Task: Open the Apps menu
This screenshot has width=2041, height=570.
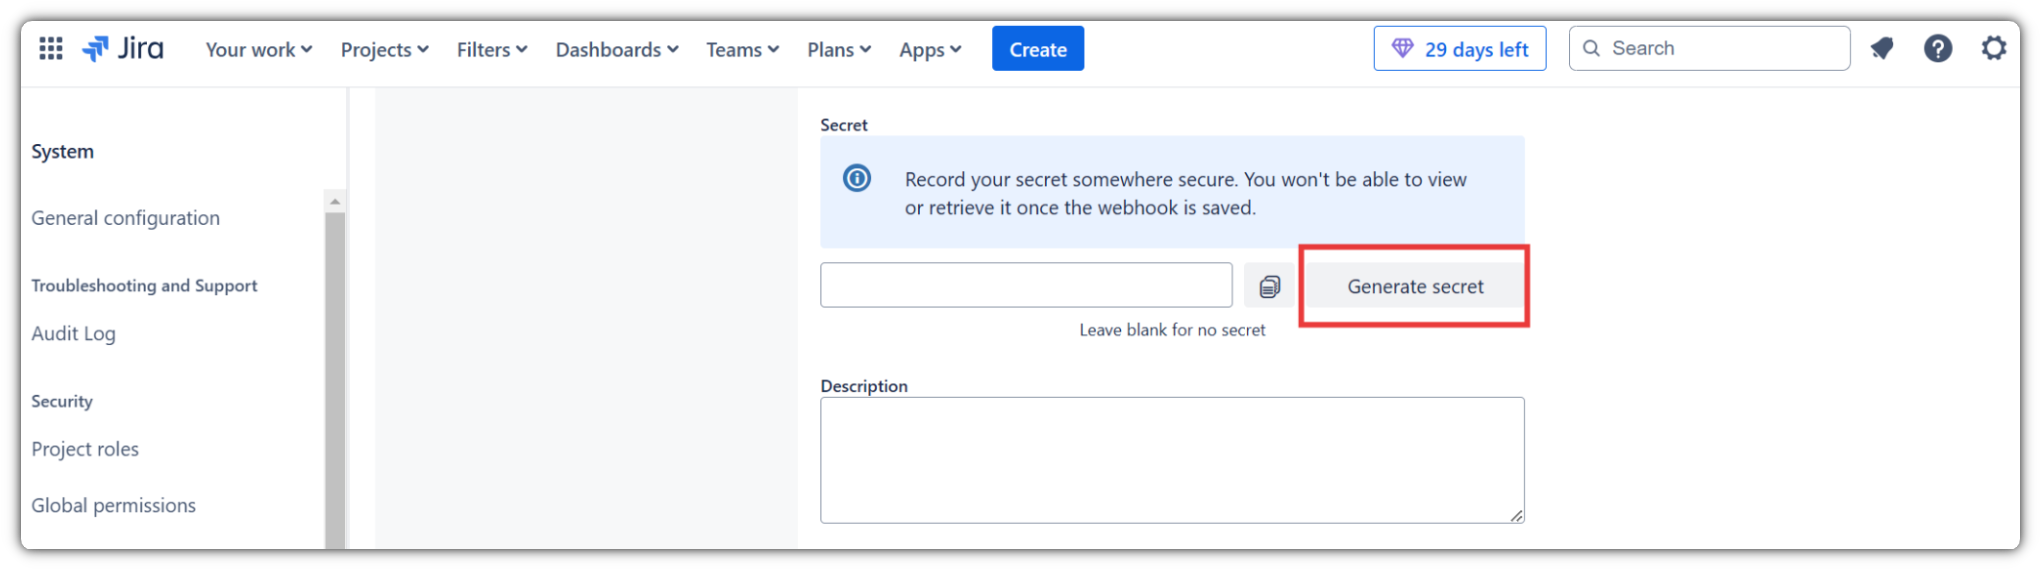Action: pos(930,49)
